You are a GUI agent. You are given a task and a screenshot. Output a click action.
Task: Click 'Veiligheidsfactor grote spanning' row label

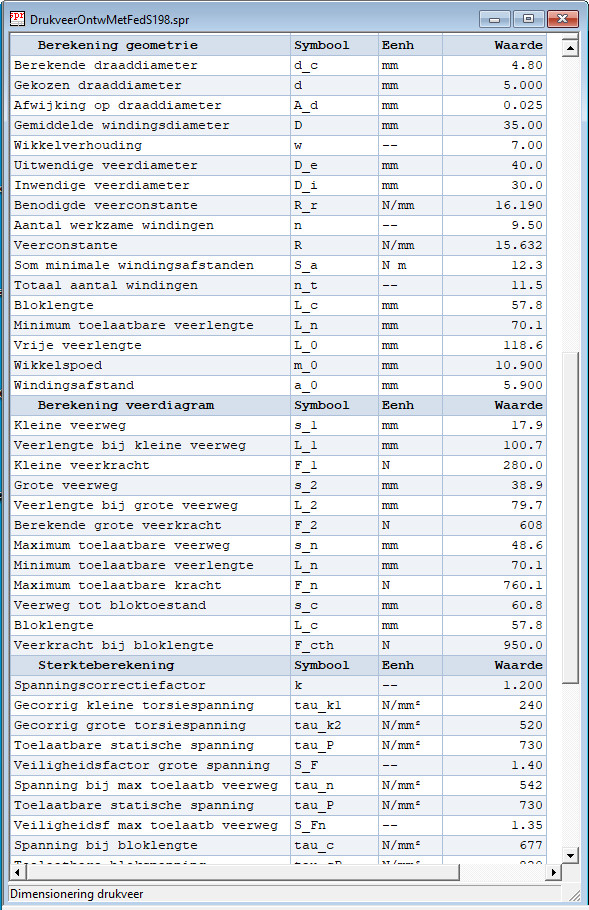click(x=142, y=765)
